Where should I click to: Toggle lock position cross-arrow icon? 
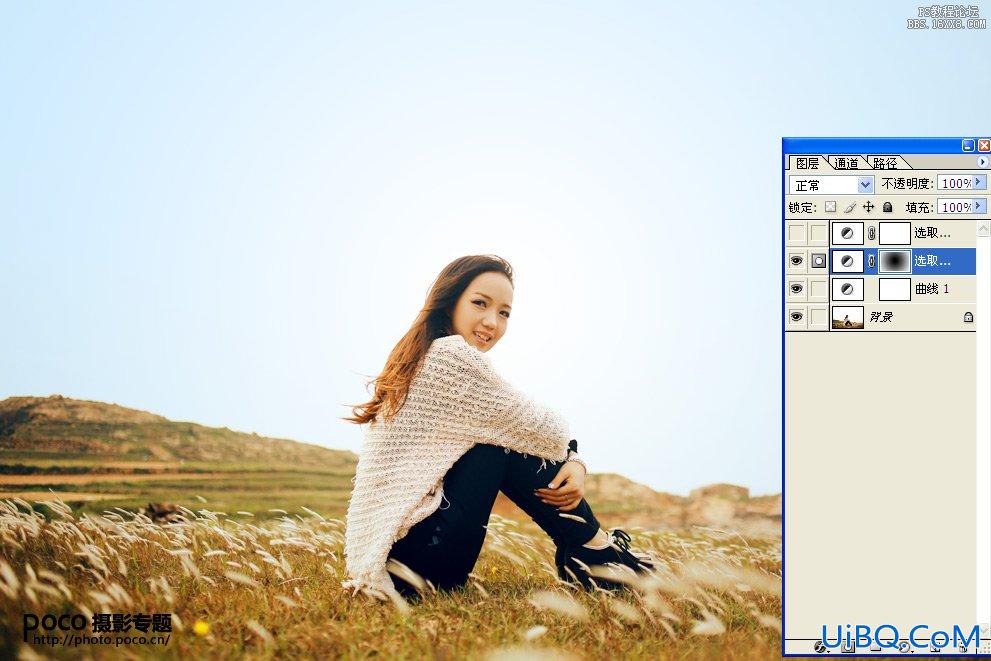click(x=868, y=207)
